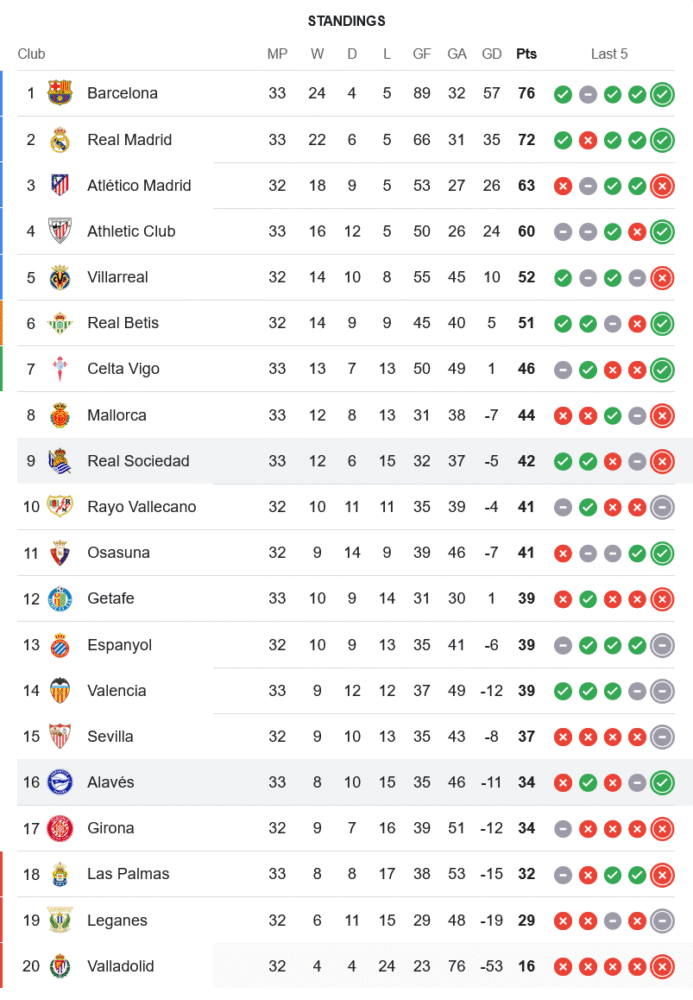Click the Las Palmas crest icon
Viewport: 693px width, 1000px height.
[x=60, y=874]
